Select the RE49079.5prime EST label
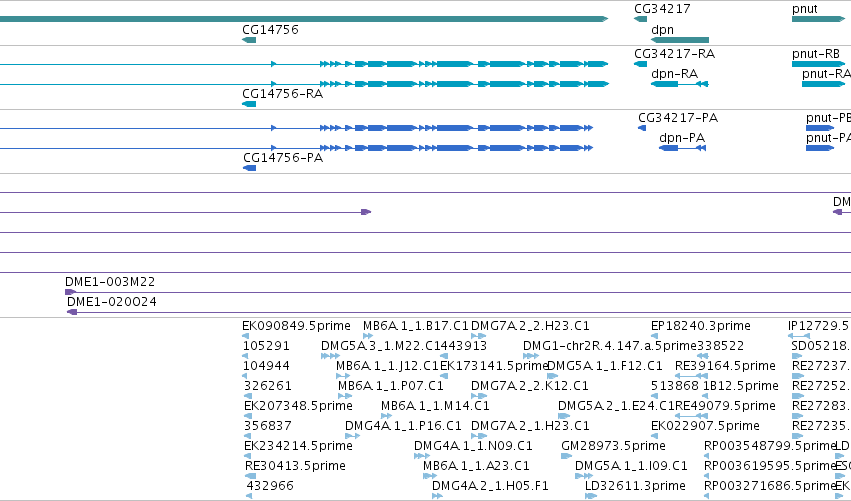851x501 pixels. click(x=725, y=406)
